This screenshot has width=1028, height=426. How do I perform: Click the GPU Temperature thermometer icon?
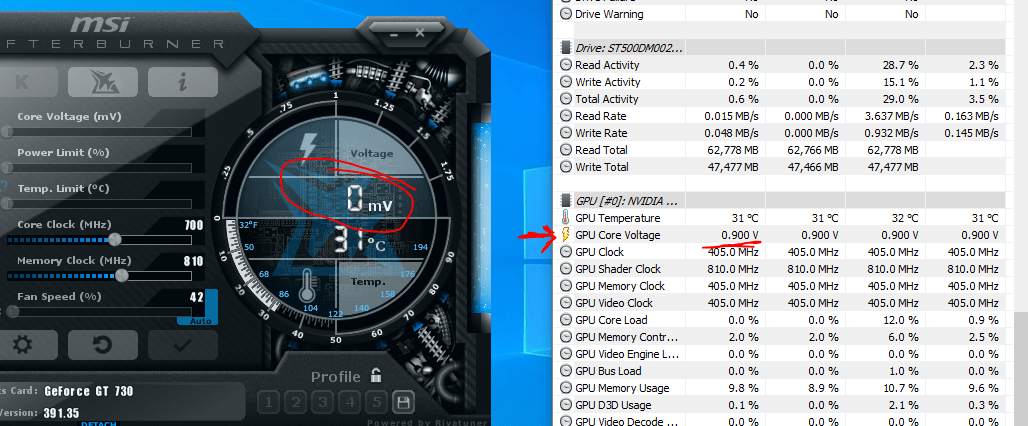click(x=566, y=218)
